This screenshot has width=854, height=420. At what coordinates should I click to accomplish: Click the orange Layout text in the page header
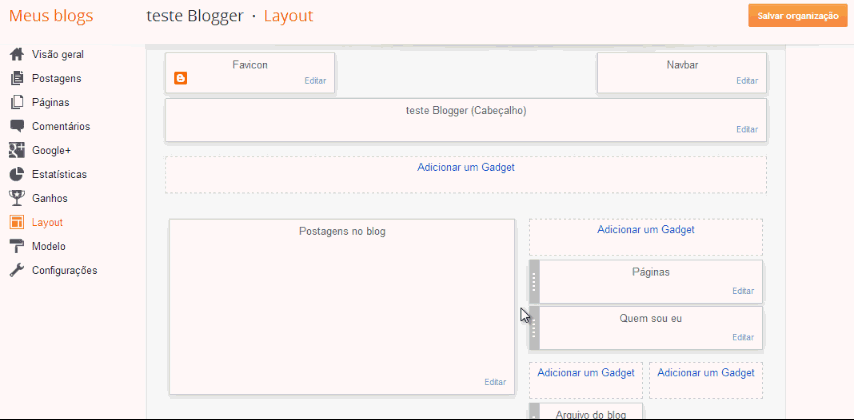point(288,16)
